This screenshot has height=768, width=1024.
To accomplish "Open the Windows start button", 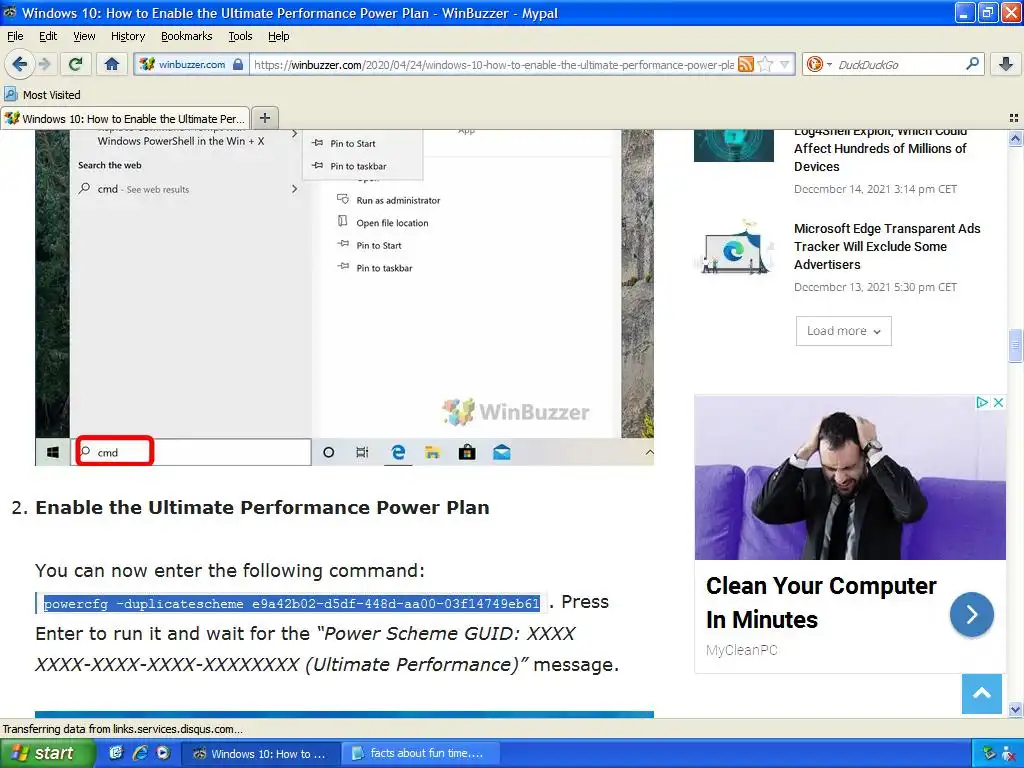I will [47, 753].
